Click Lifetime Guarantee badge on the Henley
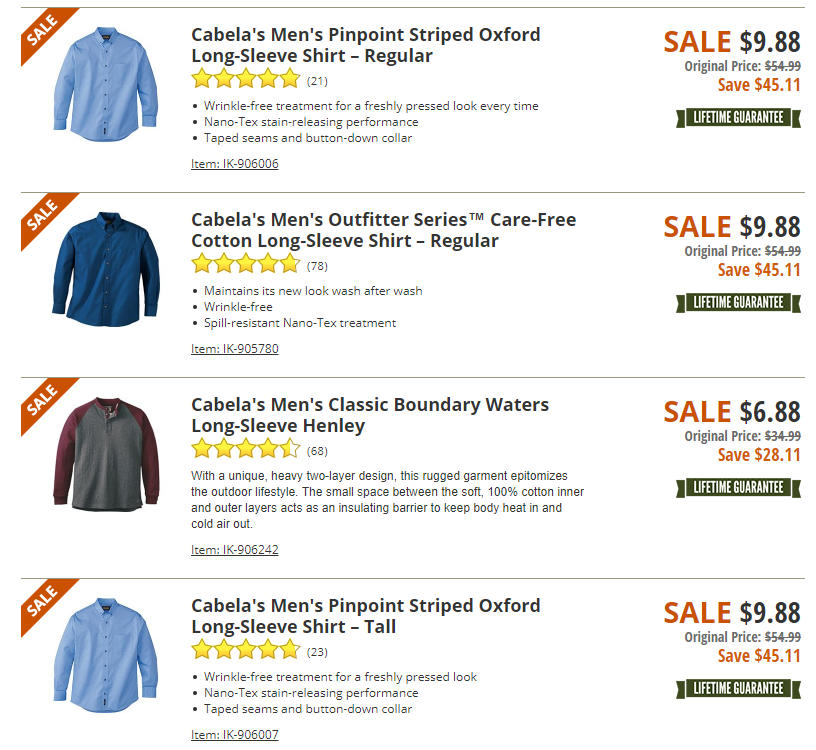The image size is (816, 750). pyautogui.click(x=739, y=488)
